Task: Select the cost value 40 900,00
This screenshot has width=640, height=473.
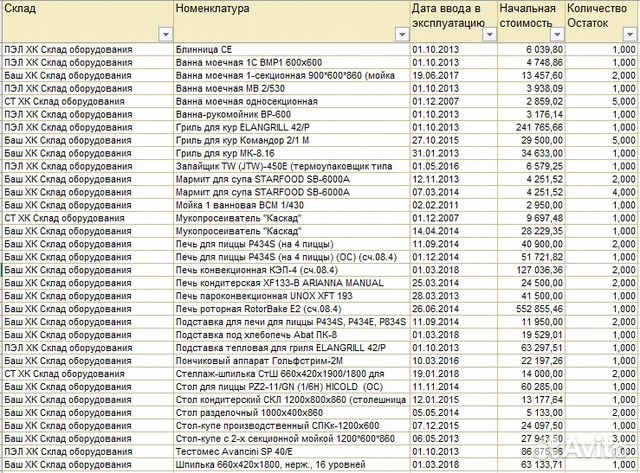Action: (x=531, y=244)
